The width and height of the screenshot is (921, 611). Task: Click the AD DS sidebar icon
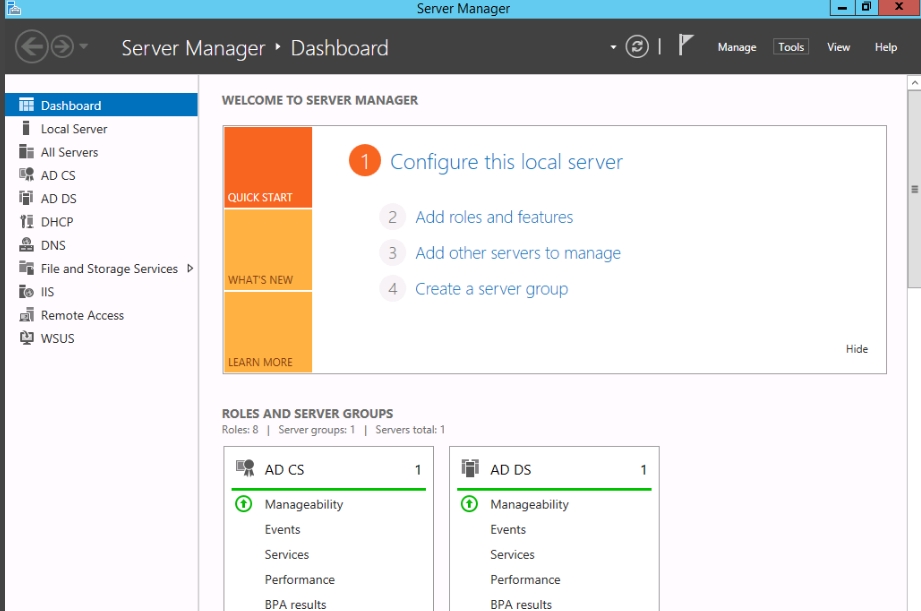26,198
